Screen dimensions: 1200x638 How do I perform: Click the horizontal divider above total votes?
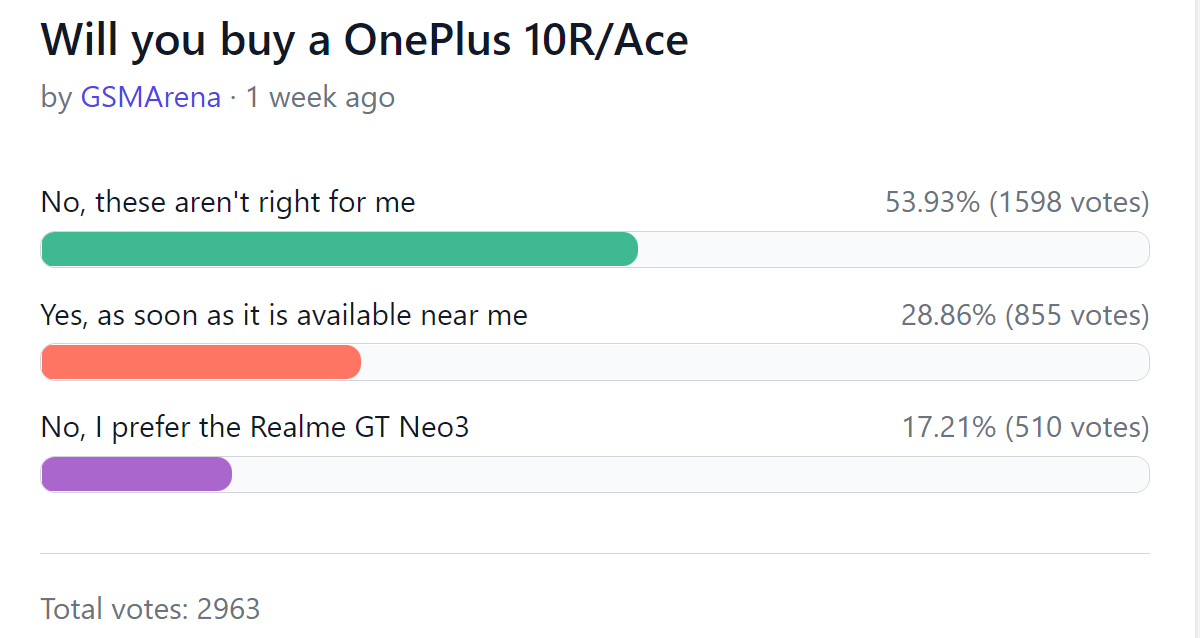point(595,553)
